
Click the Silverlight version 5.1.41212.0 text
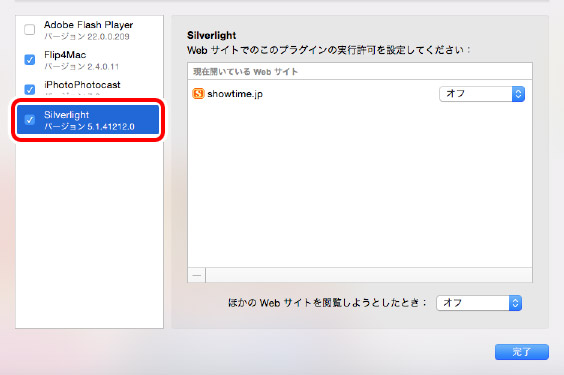pos(89,126)
